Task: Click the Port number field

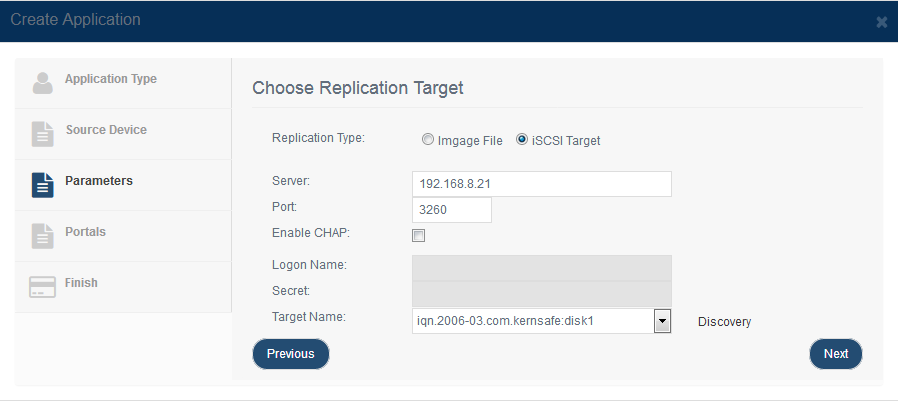Action: tap(452, 210)
